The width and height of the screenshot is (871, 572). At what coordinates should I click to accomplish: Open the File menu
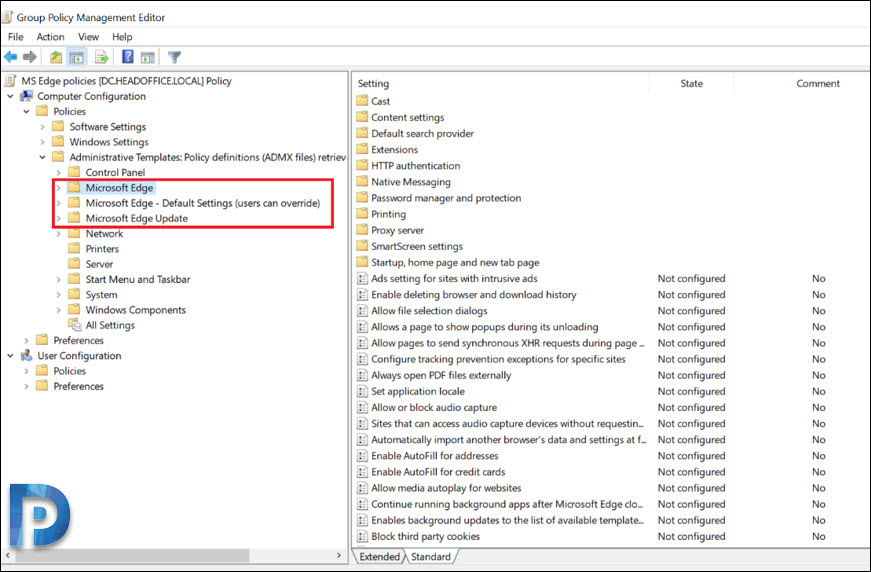[16, 37]
